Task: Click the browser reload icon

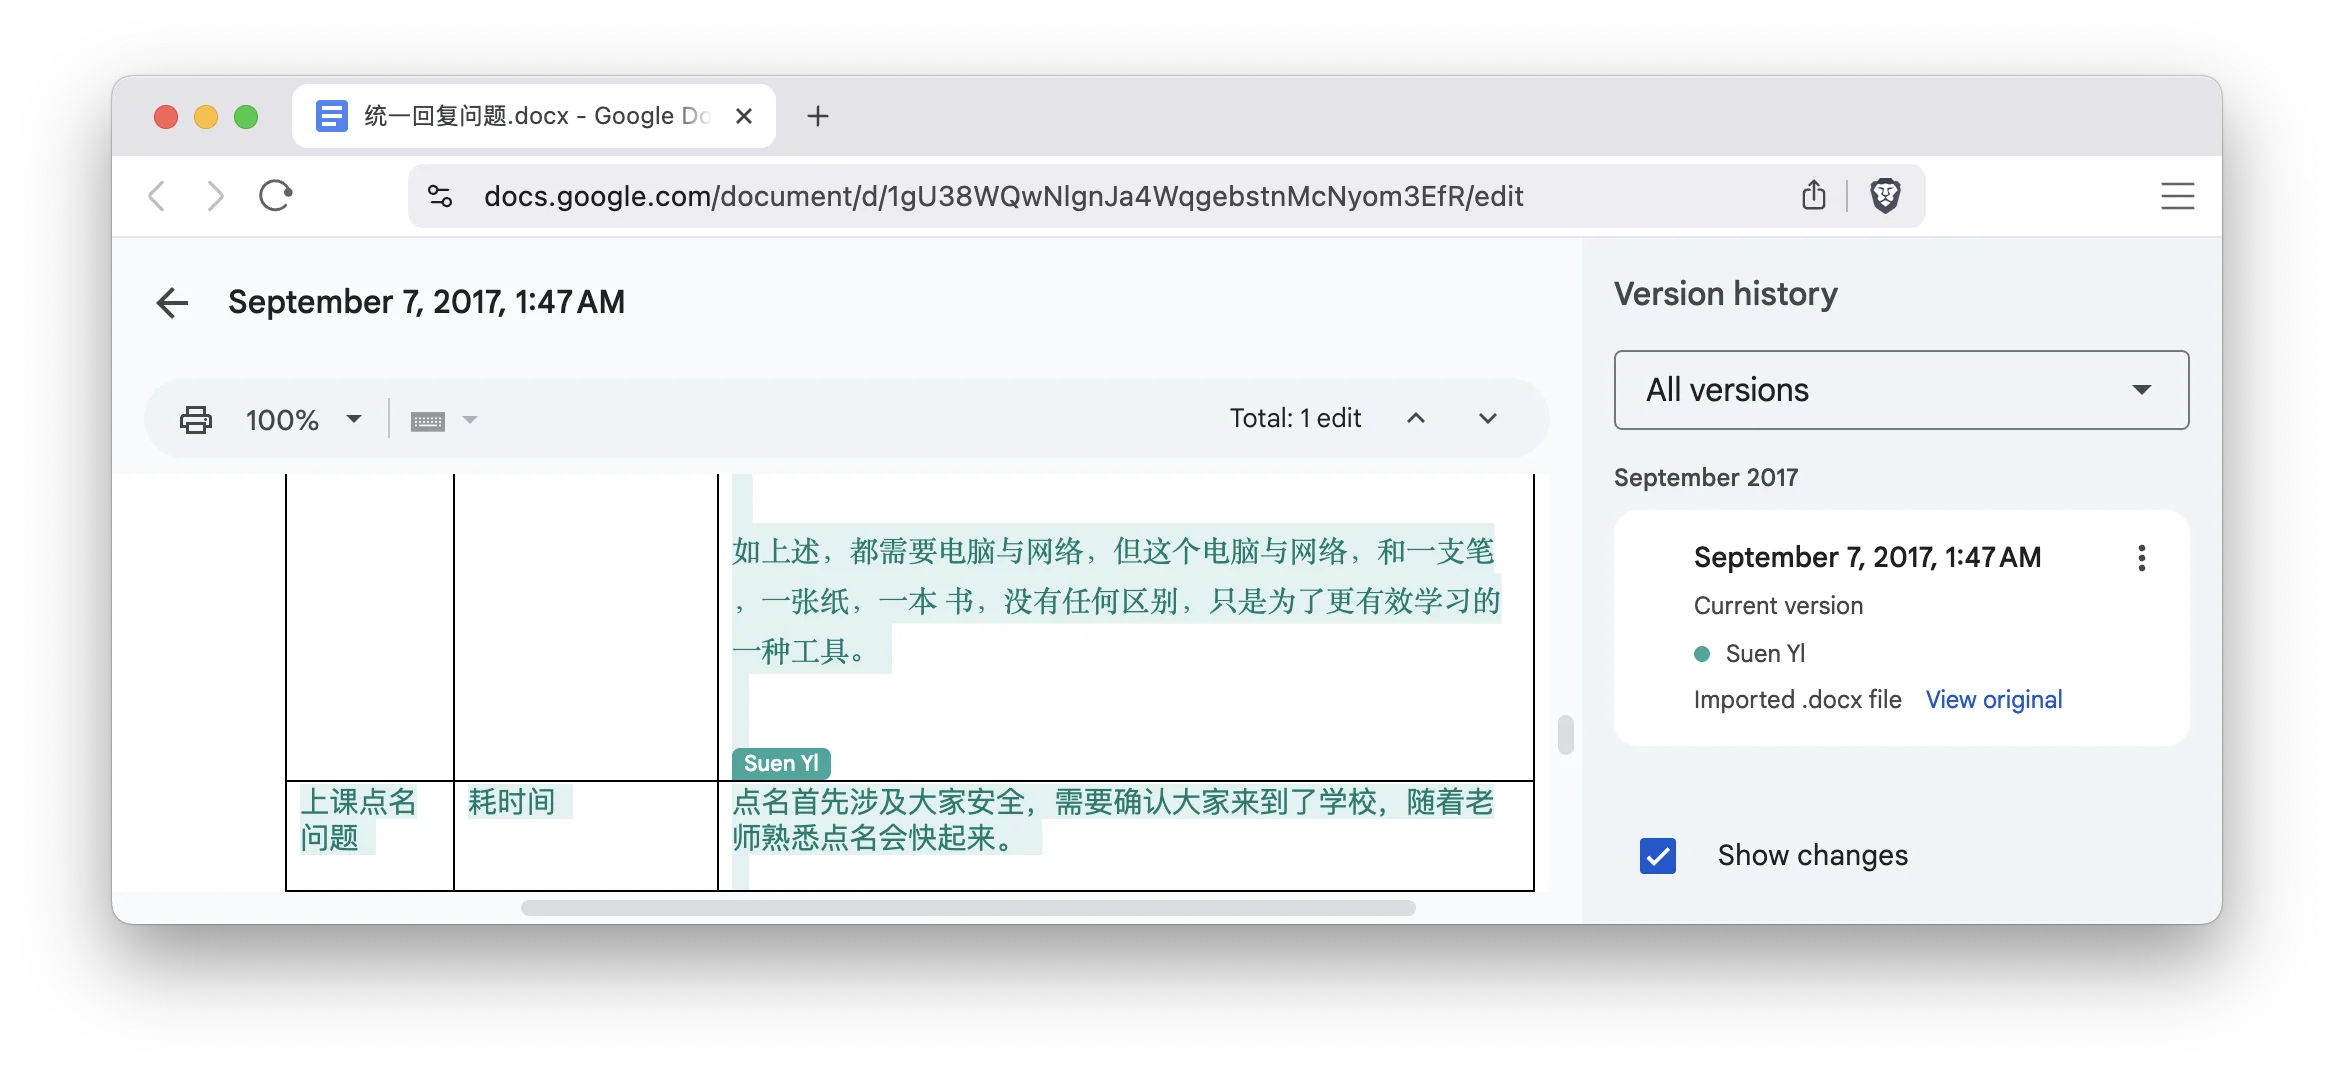Action: tap(276, 196)
